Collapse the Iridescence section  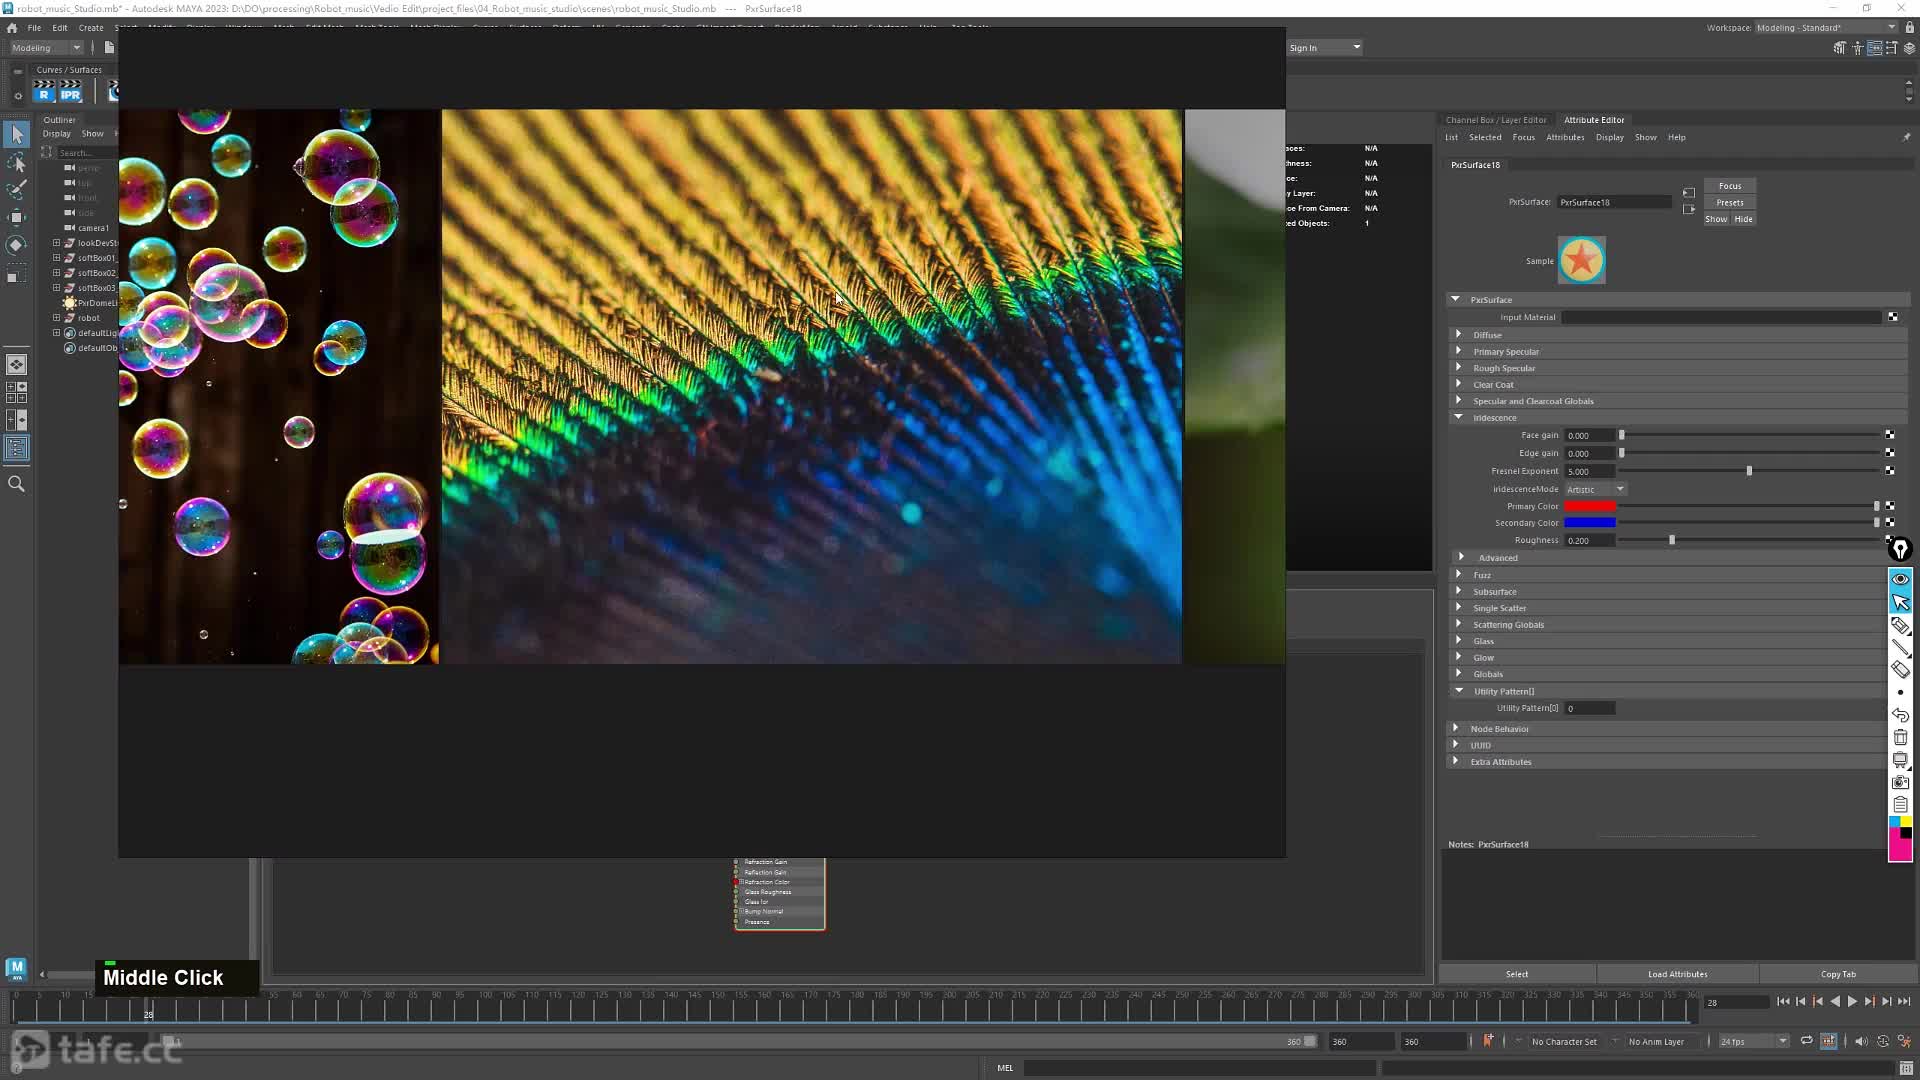pyautogui.click(x=1459, y=417)
